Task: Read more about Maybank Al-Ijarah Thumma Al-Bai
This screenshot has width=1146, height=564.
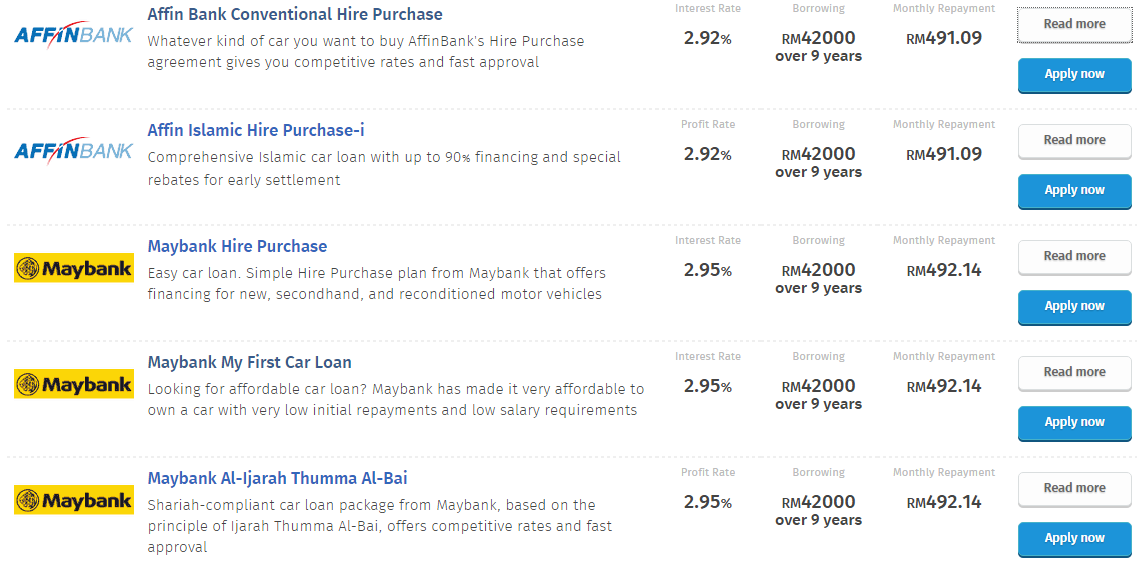Action: [1074, 489]
